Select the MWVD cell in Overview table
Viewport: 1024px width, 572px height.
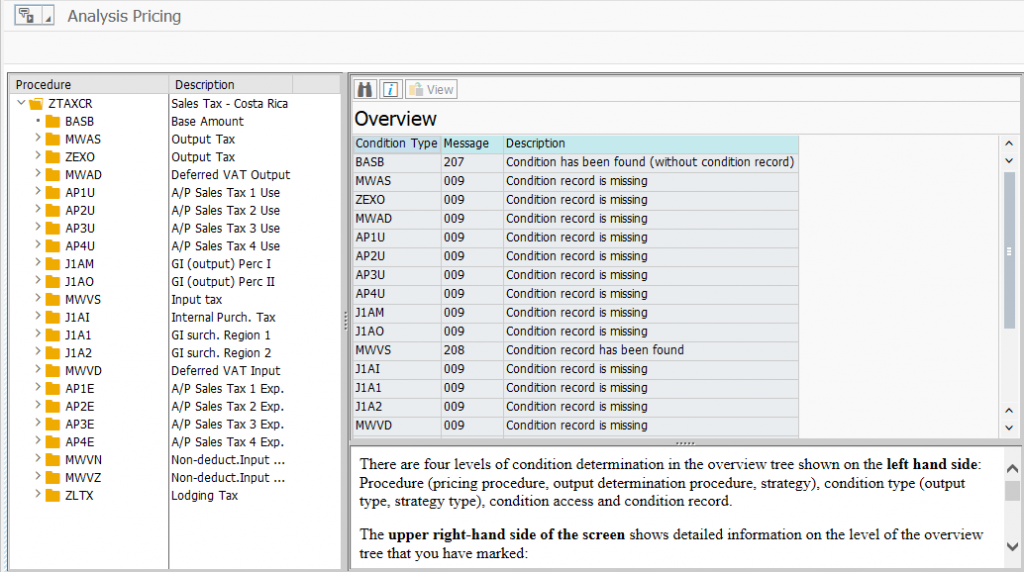[x=396, y=426]
